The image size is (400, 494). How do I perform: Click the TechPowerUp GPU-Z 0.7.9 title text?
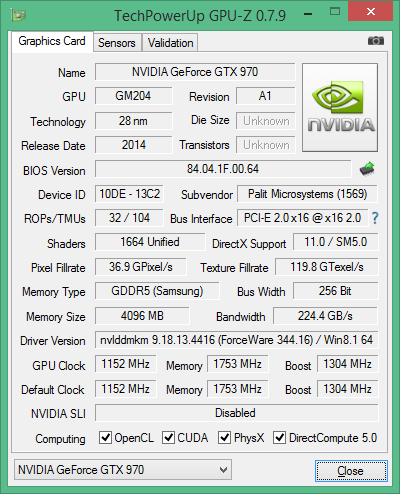pyautogui.click(x=200, y=16)
